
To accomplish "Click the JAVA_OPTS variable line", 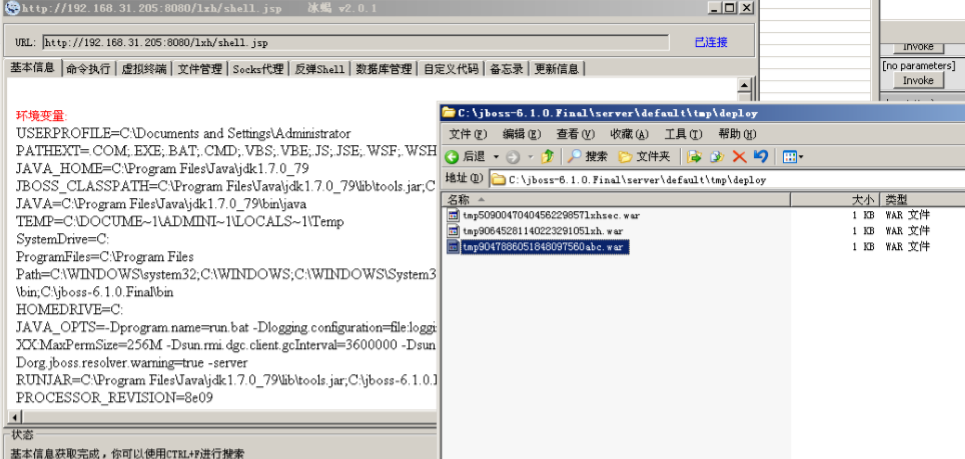I will click(226, 327).
